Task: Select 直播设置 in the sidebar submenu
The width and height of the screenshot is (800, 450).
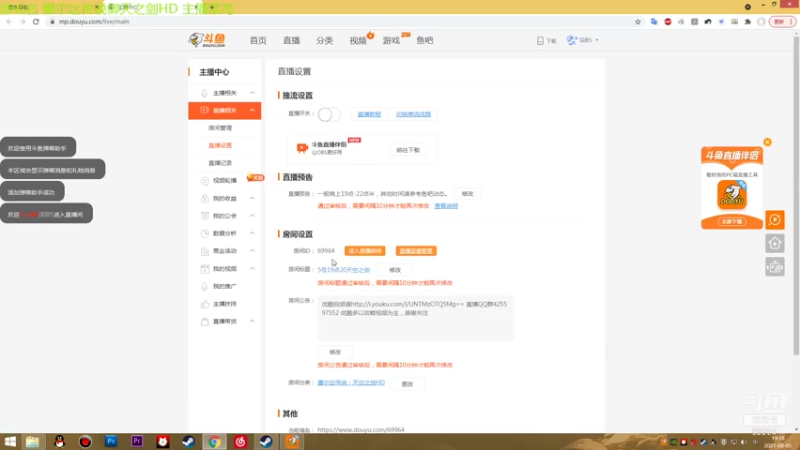Action: pos(220,145)
